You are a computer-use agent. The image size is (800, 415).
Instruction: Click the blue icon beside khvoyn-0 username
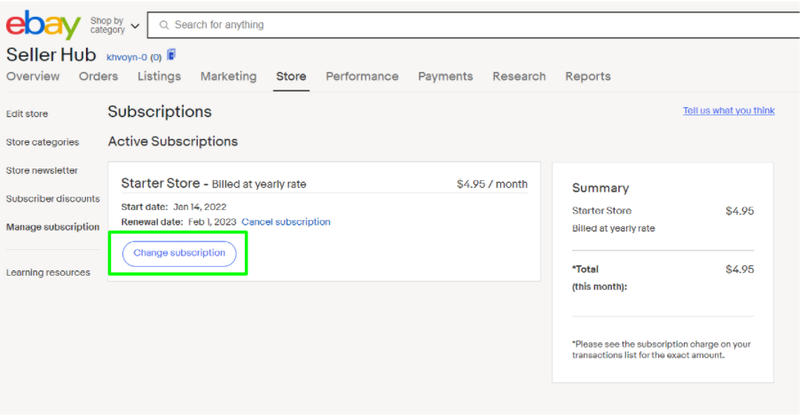[x=171, y=55]
